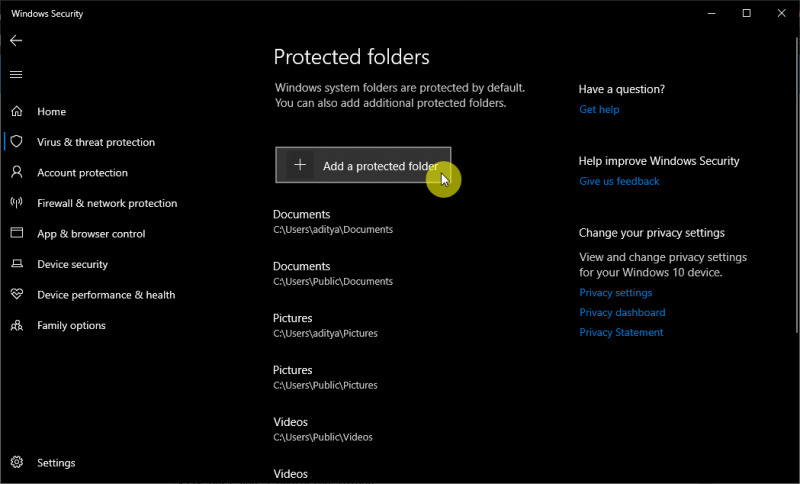This screenshot has height=484, width=800.
Task: Click the plus icon in Add a protected folder
Action: pyautogui.click(x=300, y=165)
